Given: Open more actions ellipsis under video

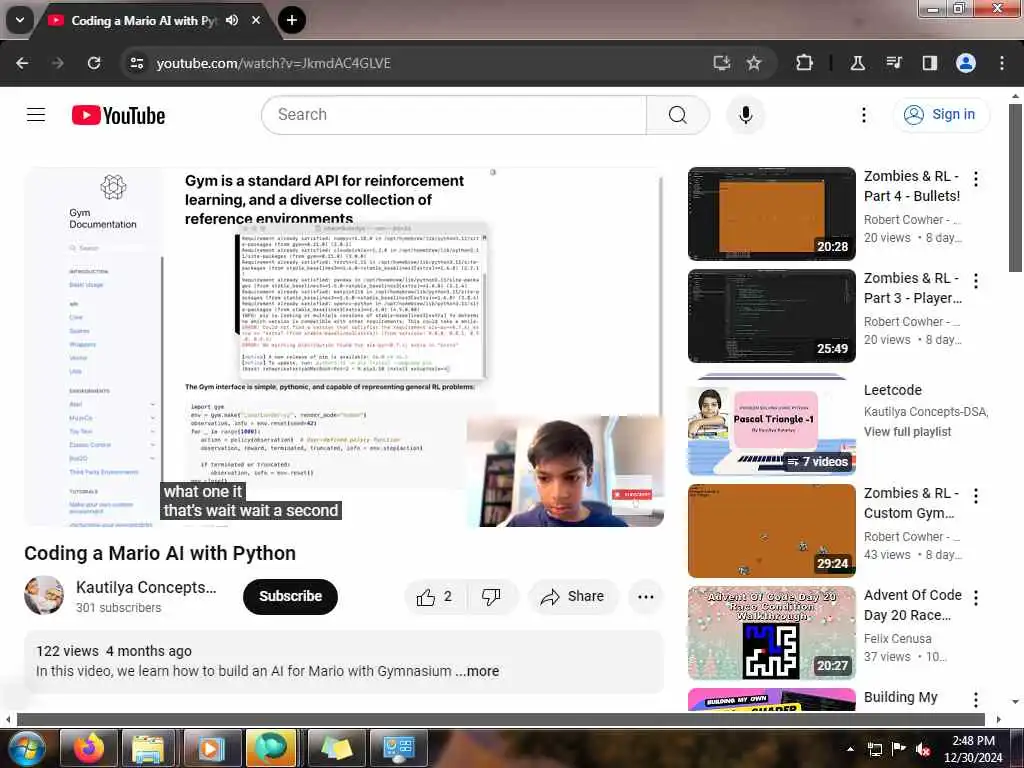Looking at the screenshot, I should click(645, 596).
